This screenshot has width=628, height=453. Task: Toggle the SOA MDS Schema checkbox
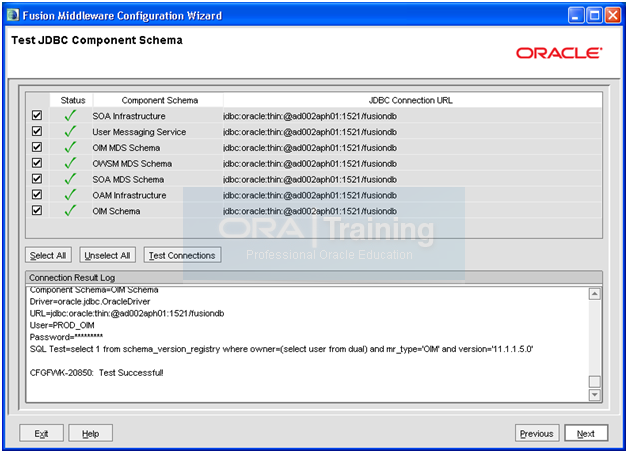(37, 179)
